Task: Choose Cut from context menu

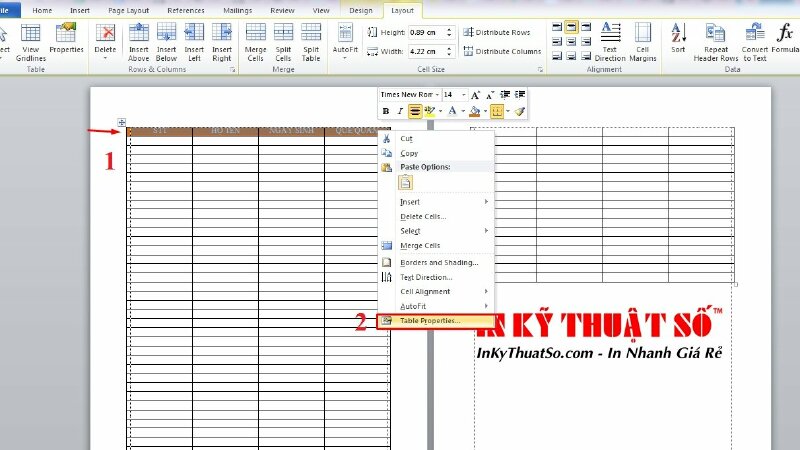Action: [436, 139]
